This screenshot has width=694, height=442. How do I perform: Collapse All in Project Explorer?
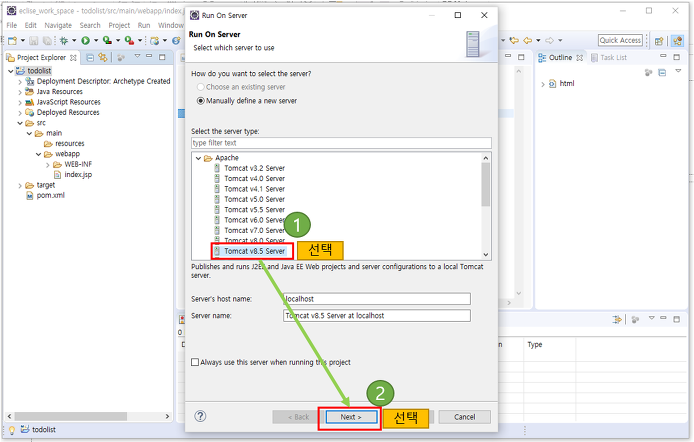90,58
